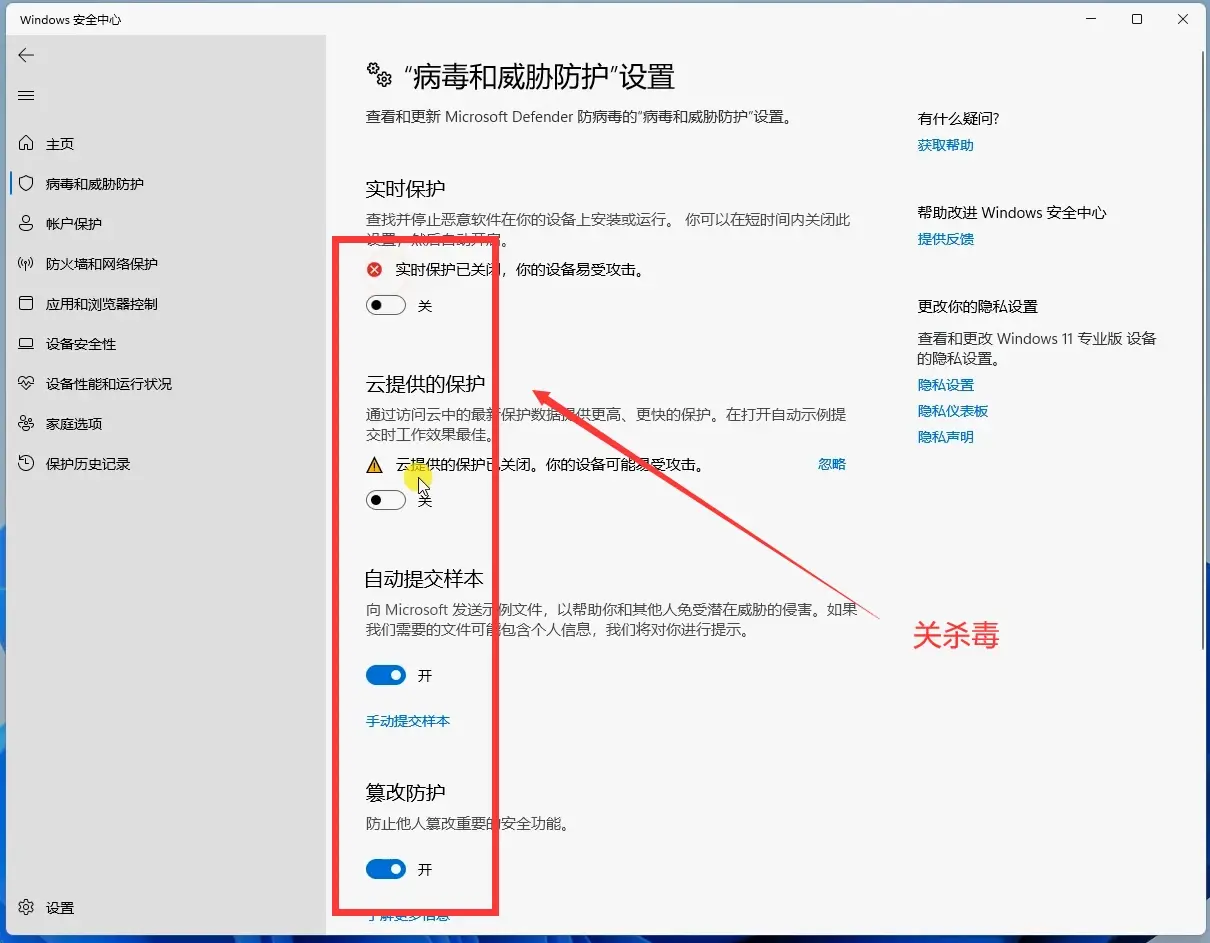Click the yellow warning triangle icon
Viewport: 1210px width, 943px height.
point(375,465)
